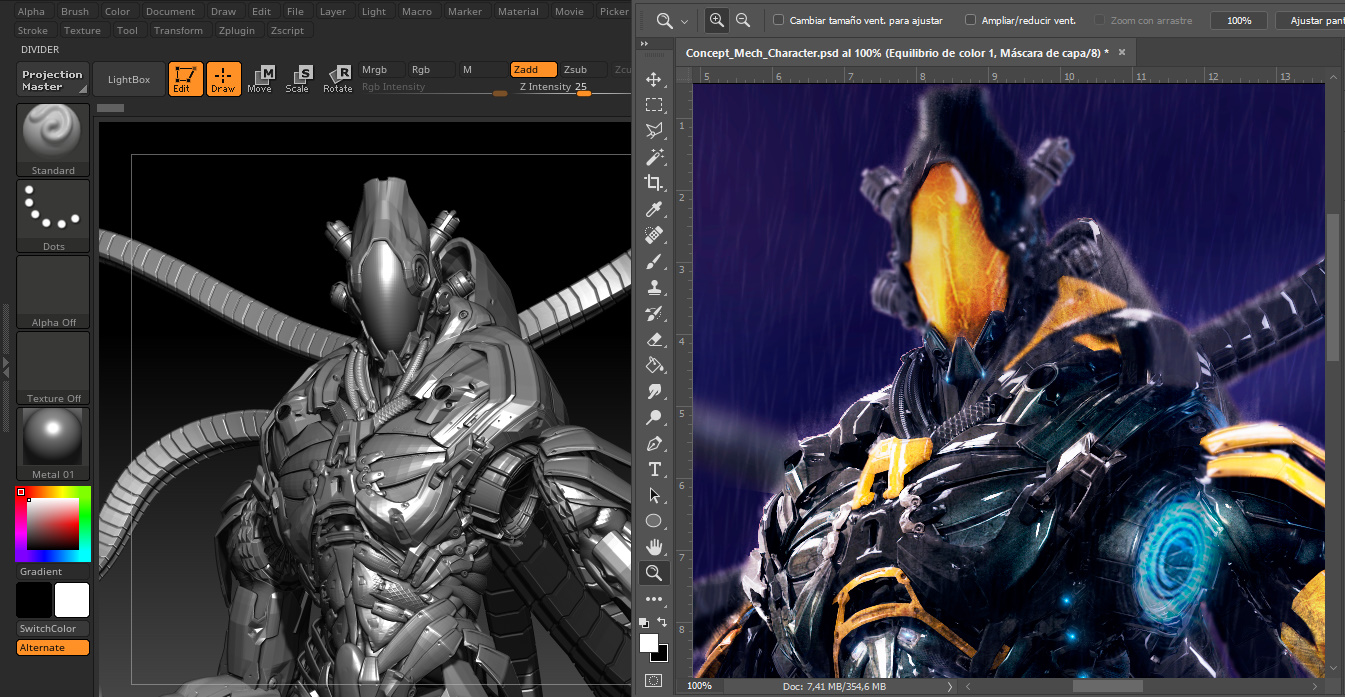The width and height of the screenshot is (1345, 697).
Task: Adjust the Rgb Intensity slider
Action: 434,88
